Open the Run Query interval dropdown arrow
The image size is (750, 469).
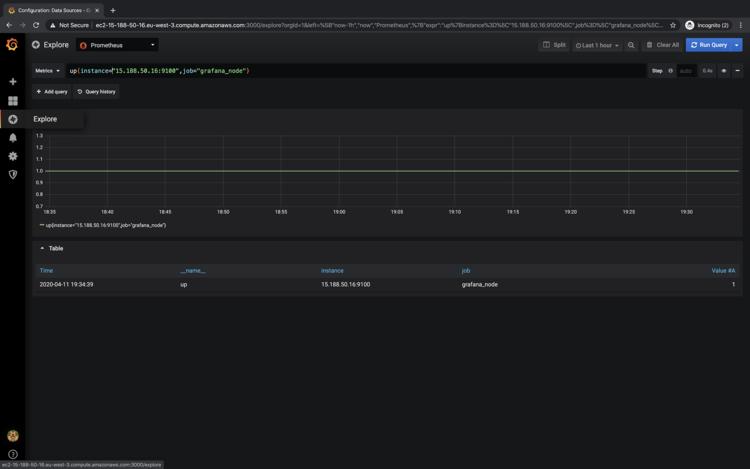(x=738, y=45)
